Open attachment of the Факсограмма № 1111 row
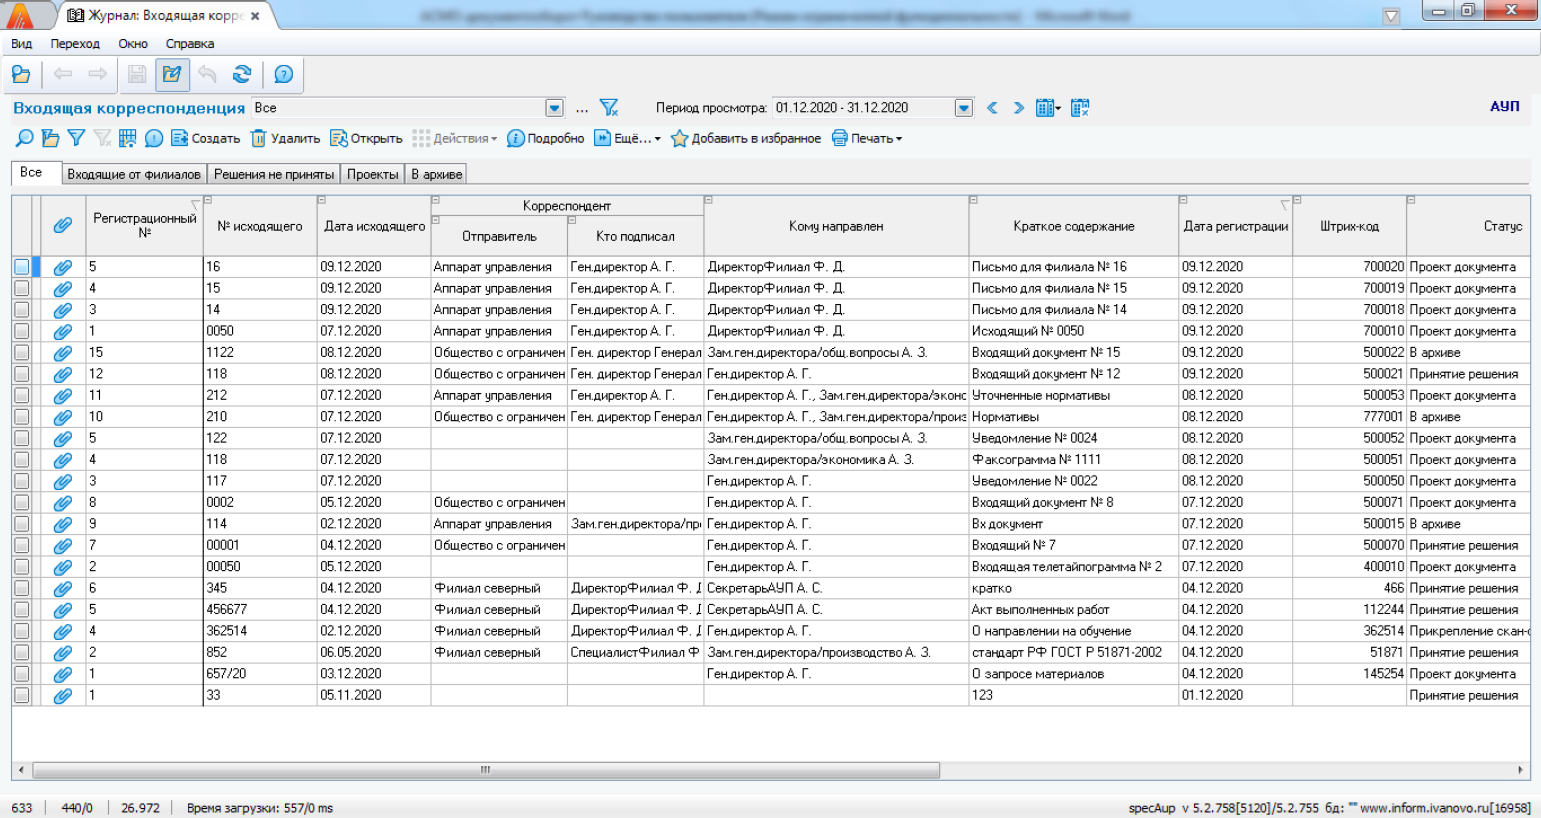1541x818 pixels. point(62,460)
